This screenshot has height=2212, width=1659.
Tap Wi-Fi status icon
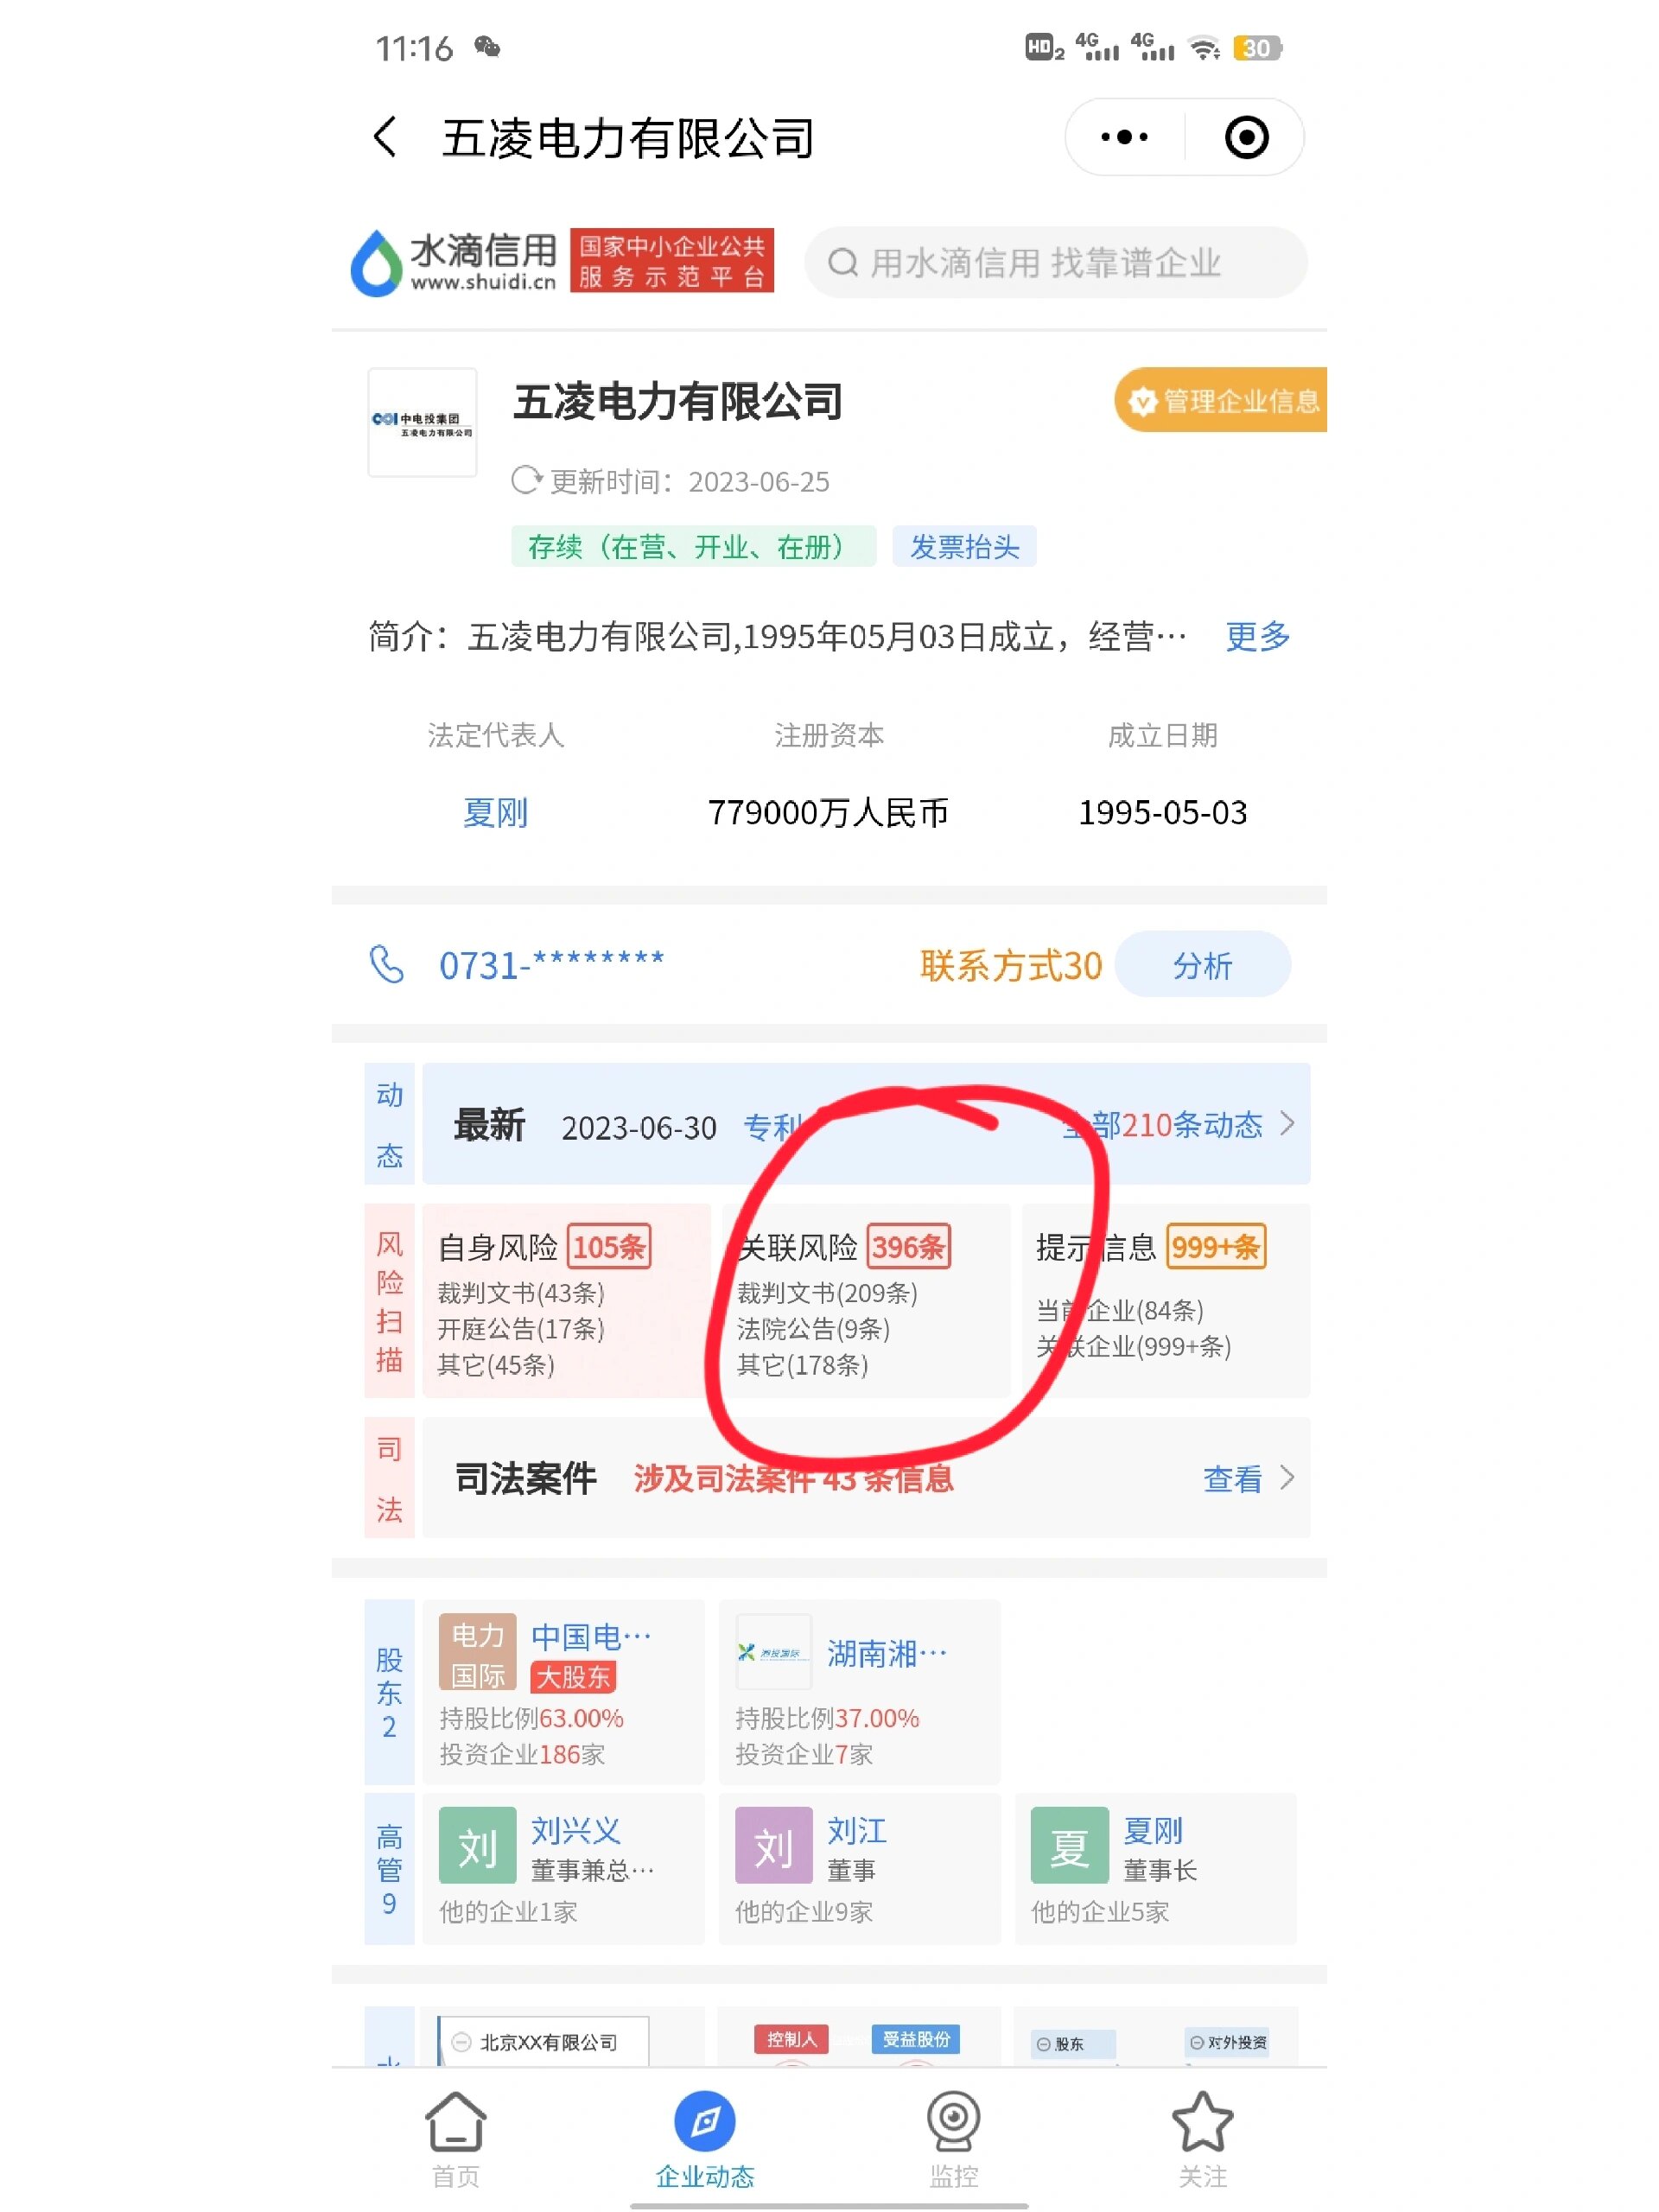(x=1204, y=47)
